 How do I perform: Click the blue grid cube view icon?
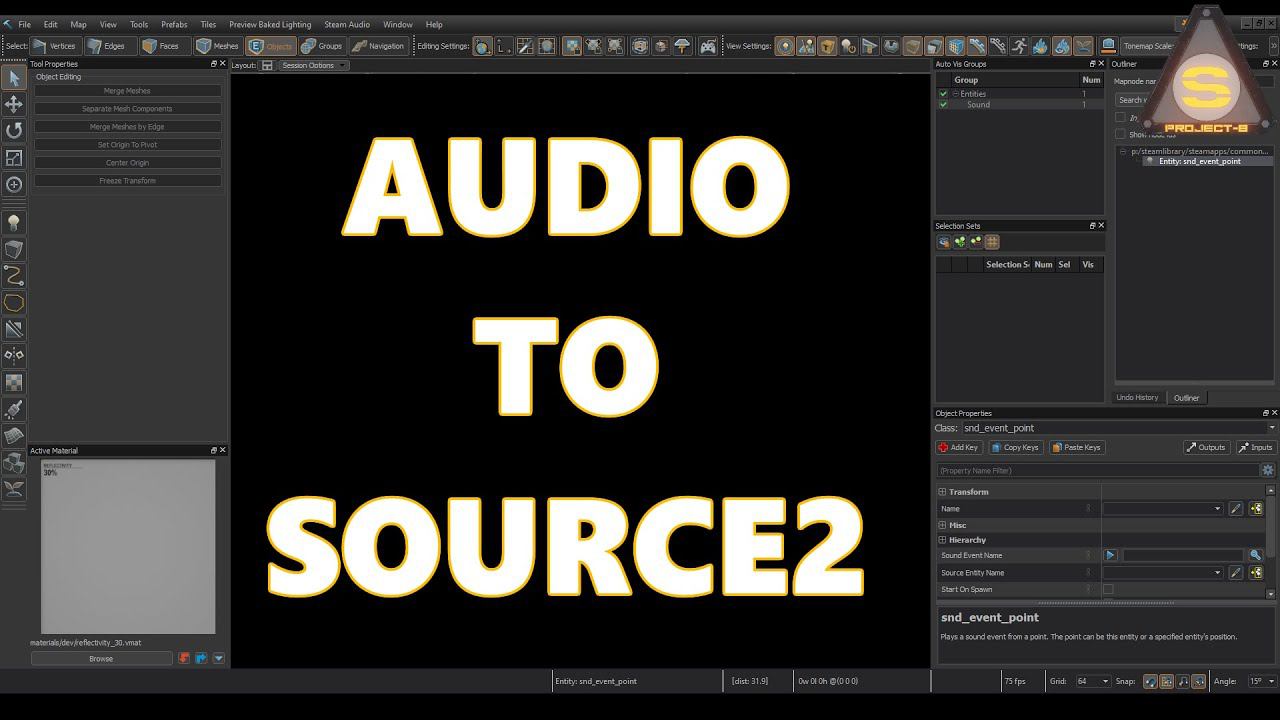pos(955,46)
